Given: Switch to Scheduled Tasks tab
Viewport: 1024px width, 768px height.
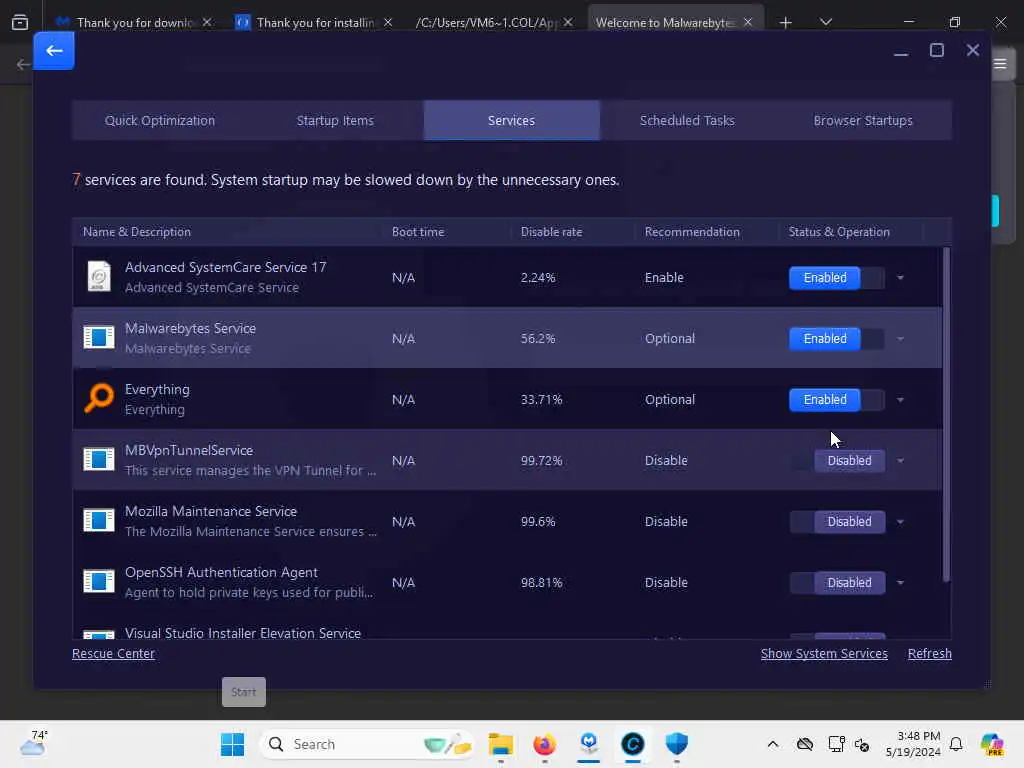Looking at the screenshot, I should (x=687, y=120).
